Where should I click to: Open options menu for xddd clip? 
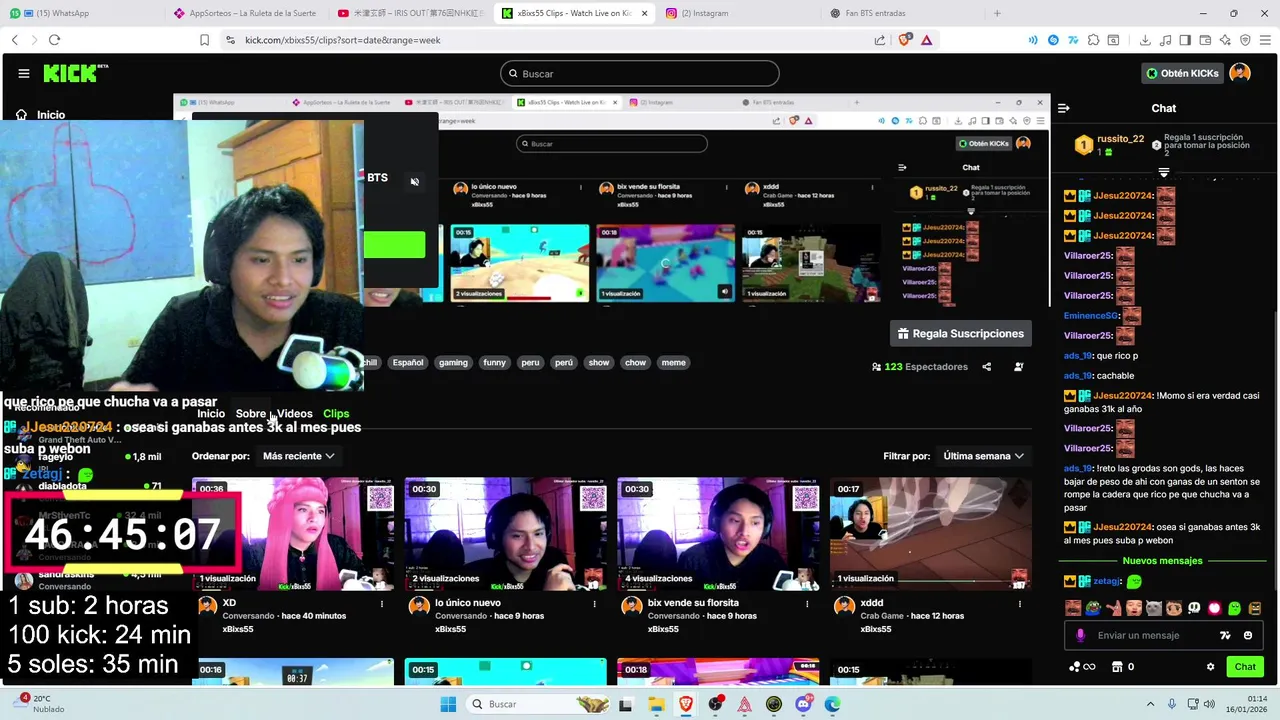[x=1020, y=604]
